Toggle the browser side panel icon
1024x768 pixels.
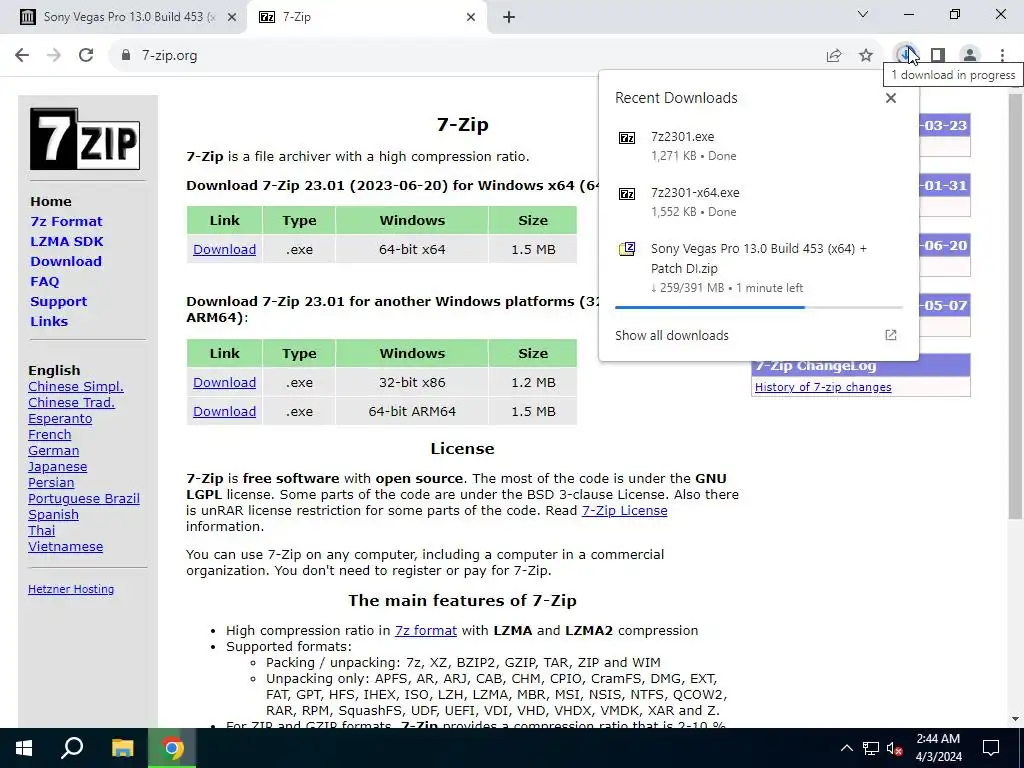coord(938,56)
